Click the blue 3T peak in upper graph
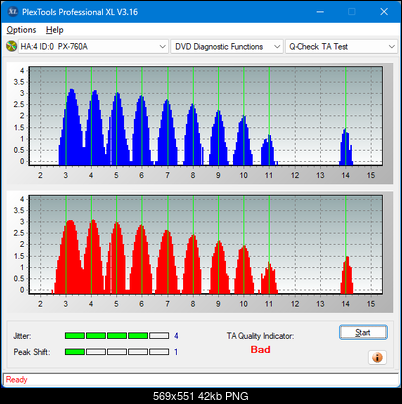The width and height of the screenshot is (402, 404). [x=71, y=127]
